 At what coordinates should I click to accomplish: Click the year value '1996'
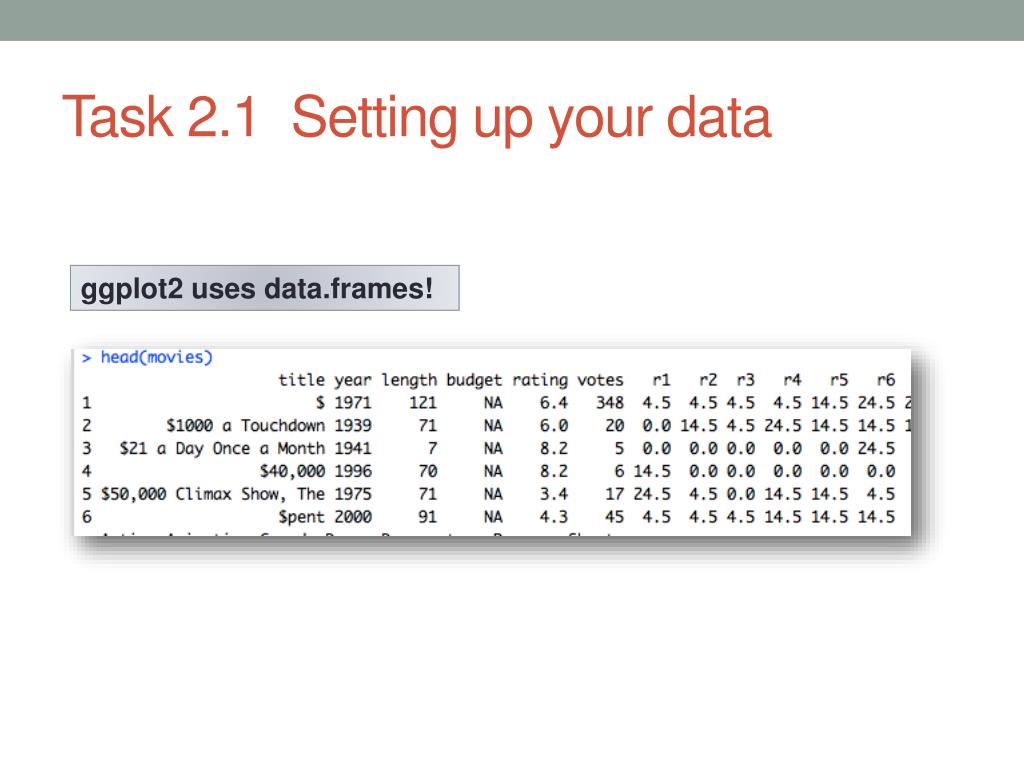click(x=353, y=472)
